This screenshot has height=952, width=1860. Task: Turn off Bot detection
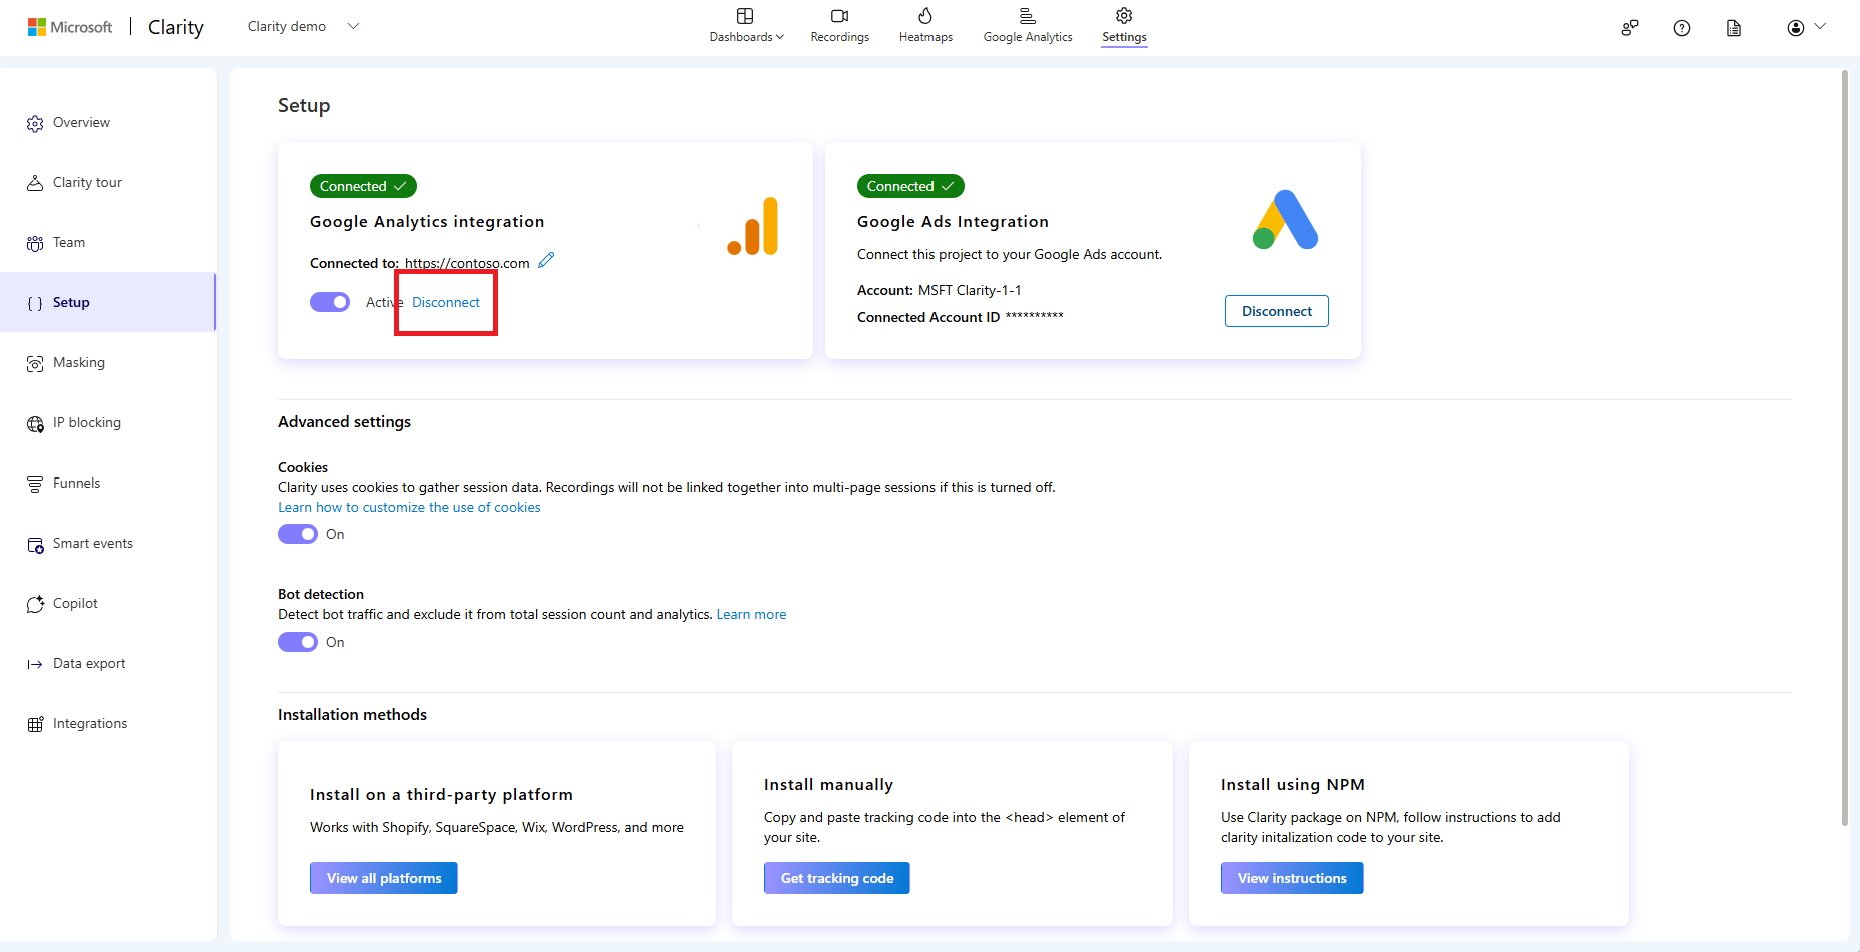click(297, 641)
